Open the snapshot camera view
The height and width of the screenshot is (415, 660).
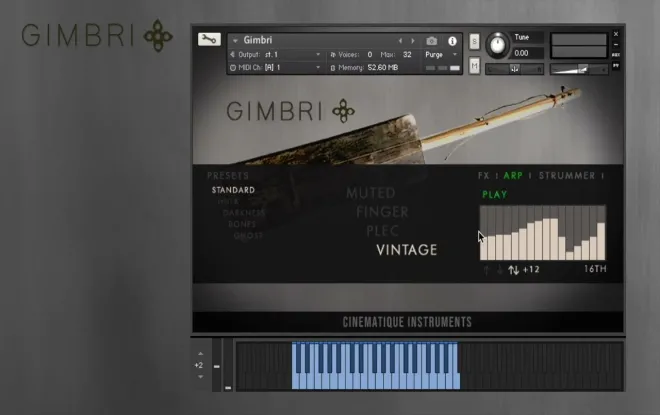[x=431, y=41]
